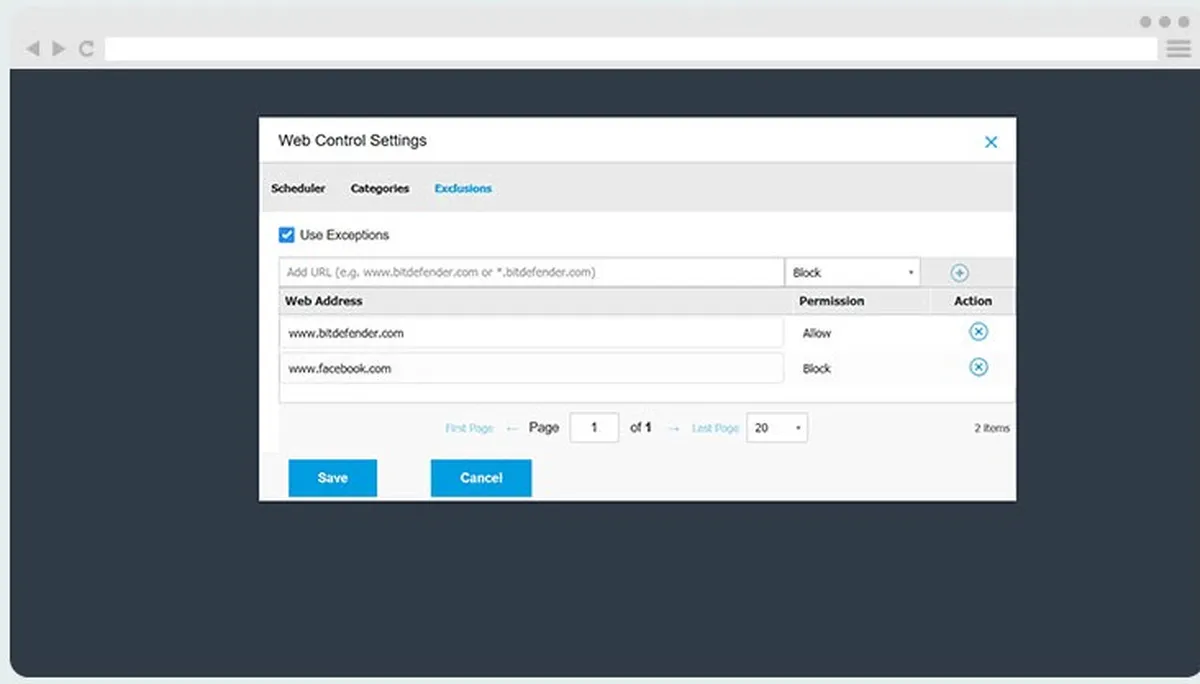This screenshot has width=1200, height=684.
Task: Remove www.facebook.com exception with its X icon
Action: coord(978,367)
